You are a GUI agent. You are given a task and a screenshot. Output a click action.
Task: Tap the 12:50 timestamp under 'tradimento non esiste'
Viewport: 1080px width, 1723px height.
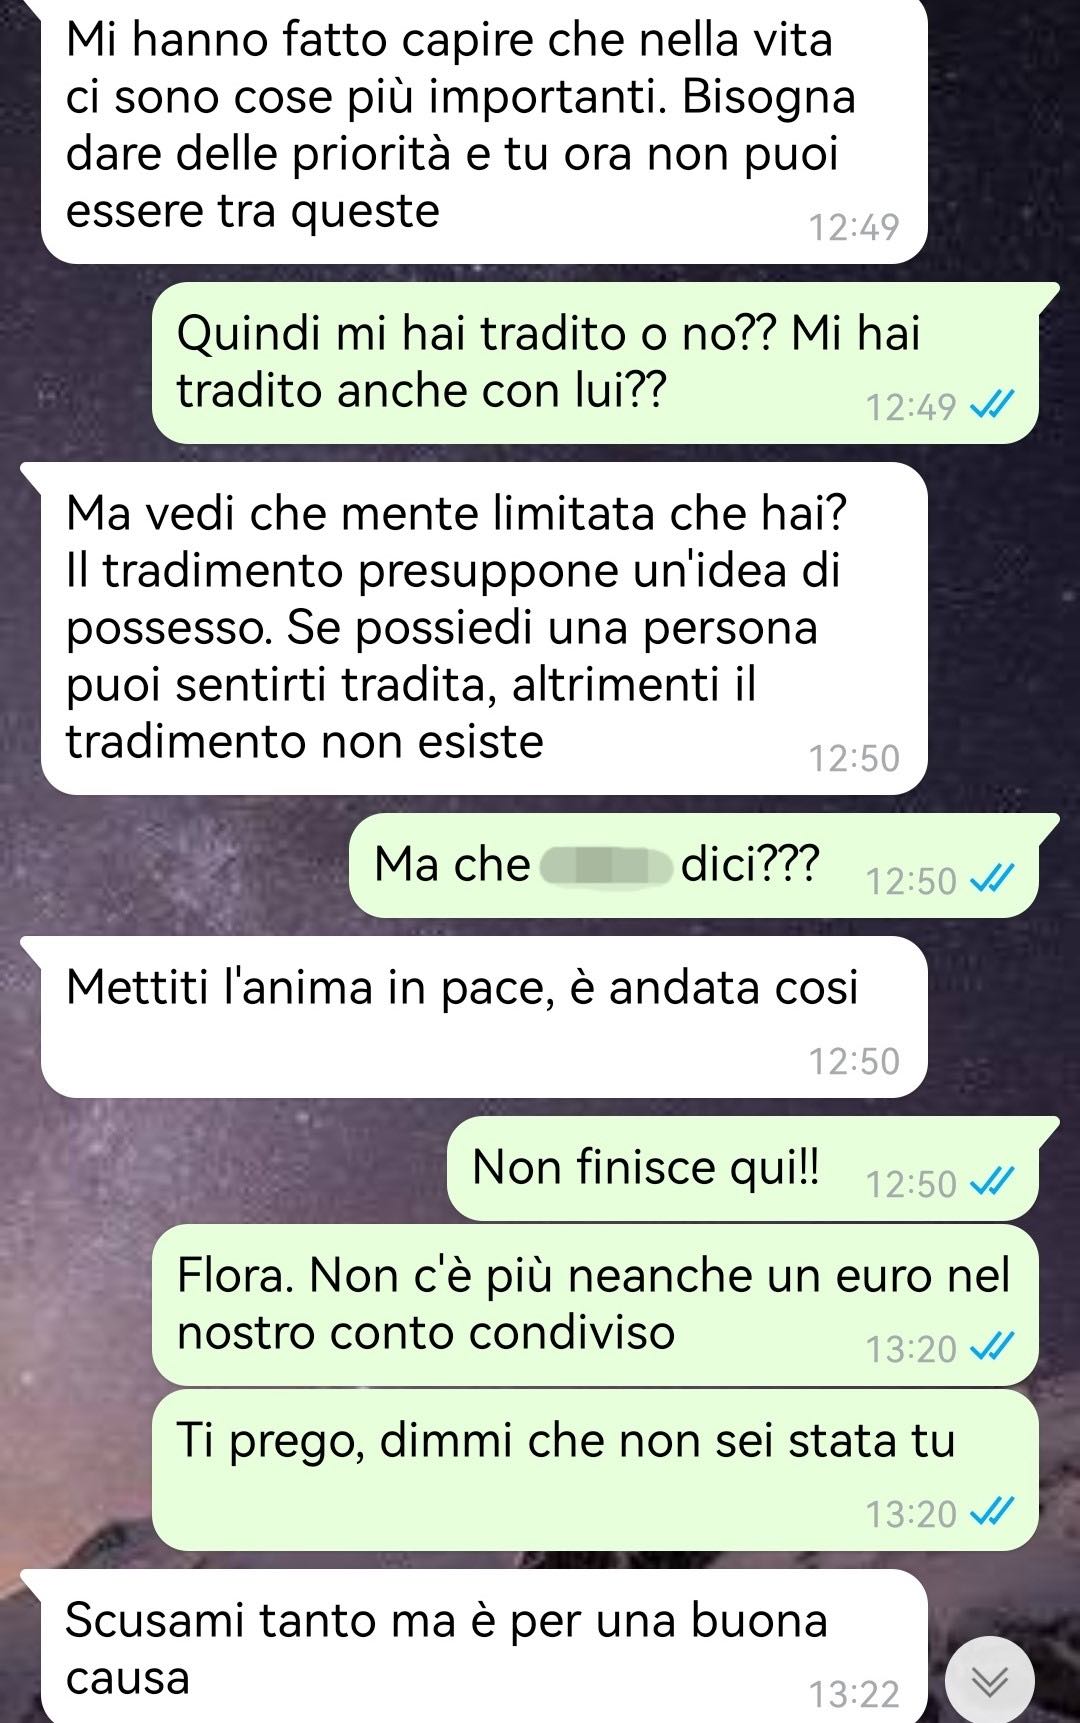pos(854,758)
